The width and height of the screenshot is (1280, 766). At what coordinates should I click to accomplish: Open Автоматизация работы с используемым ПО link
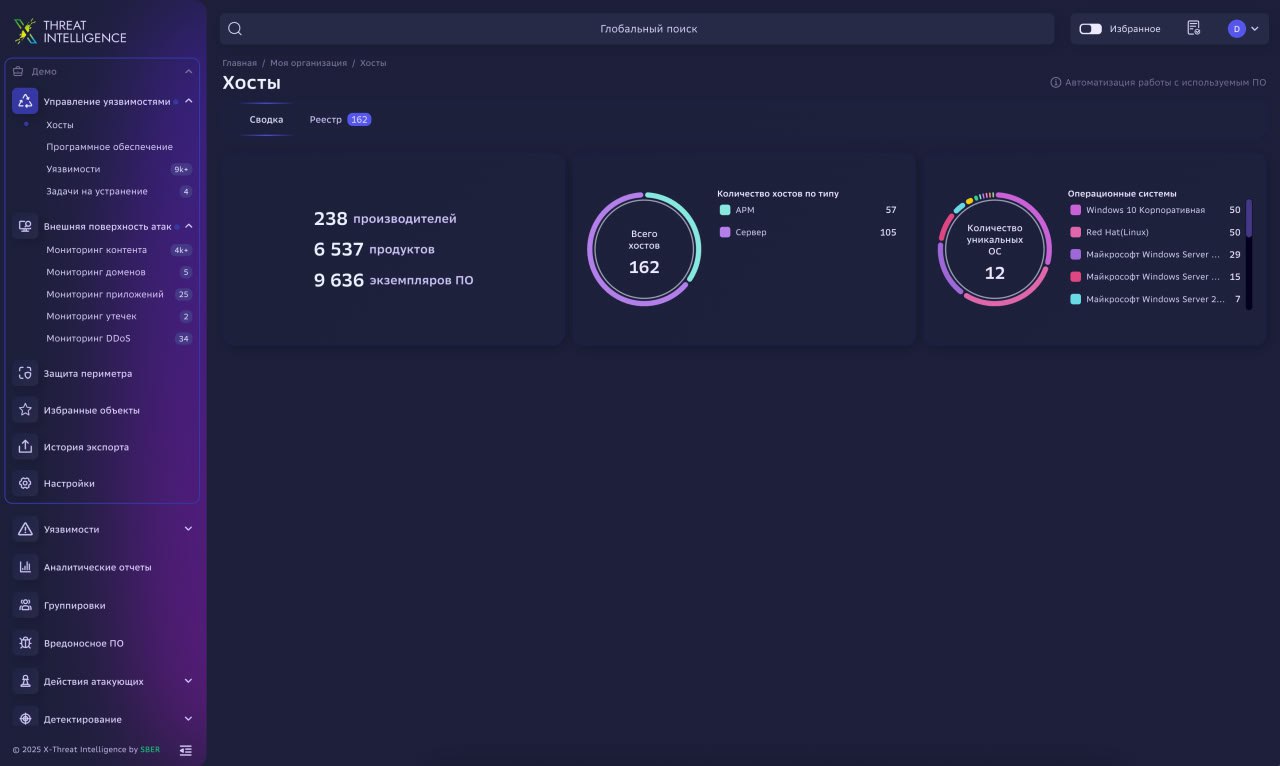point(1165,83)
